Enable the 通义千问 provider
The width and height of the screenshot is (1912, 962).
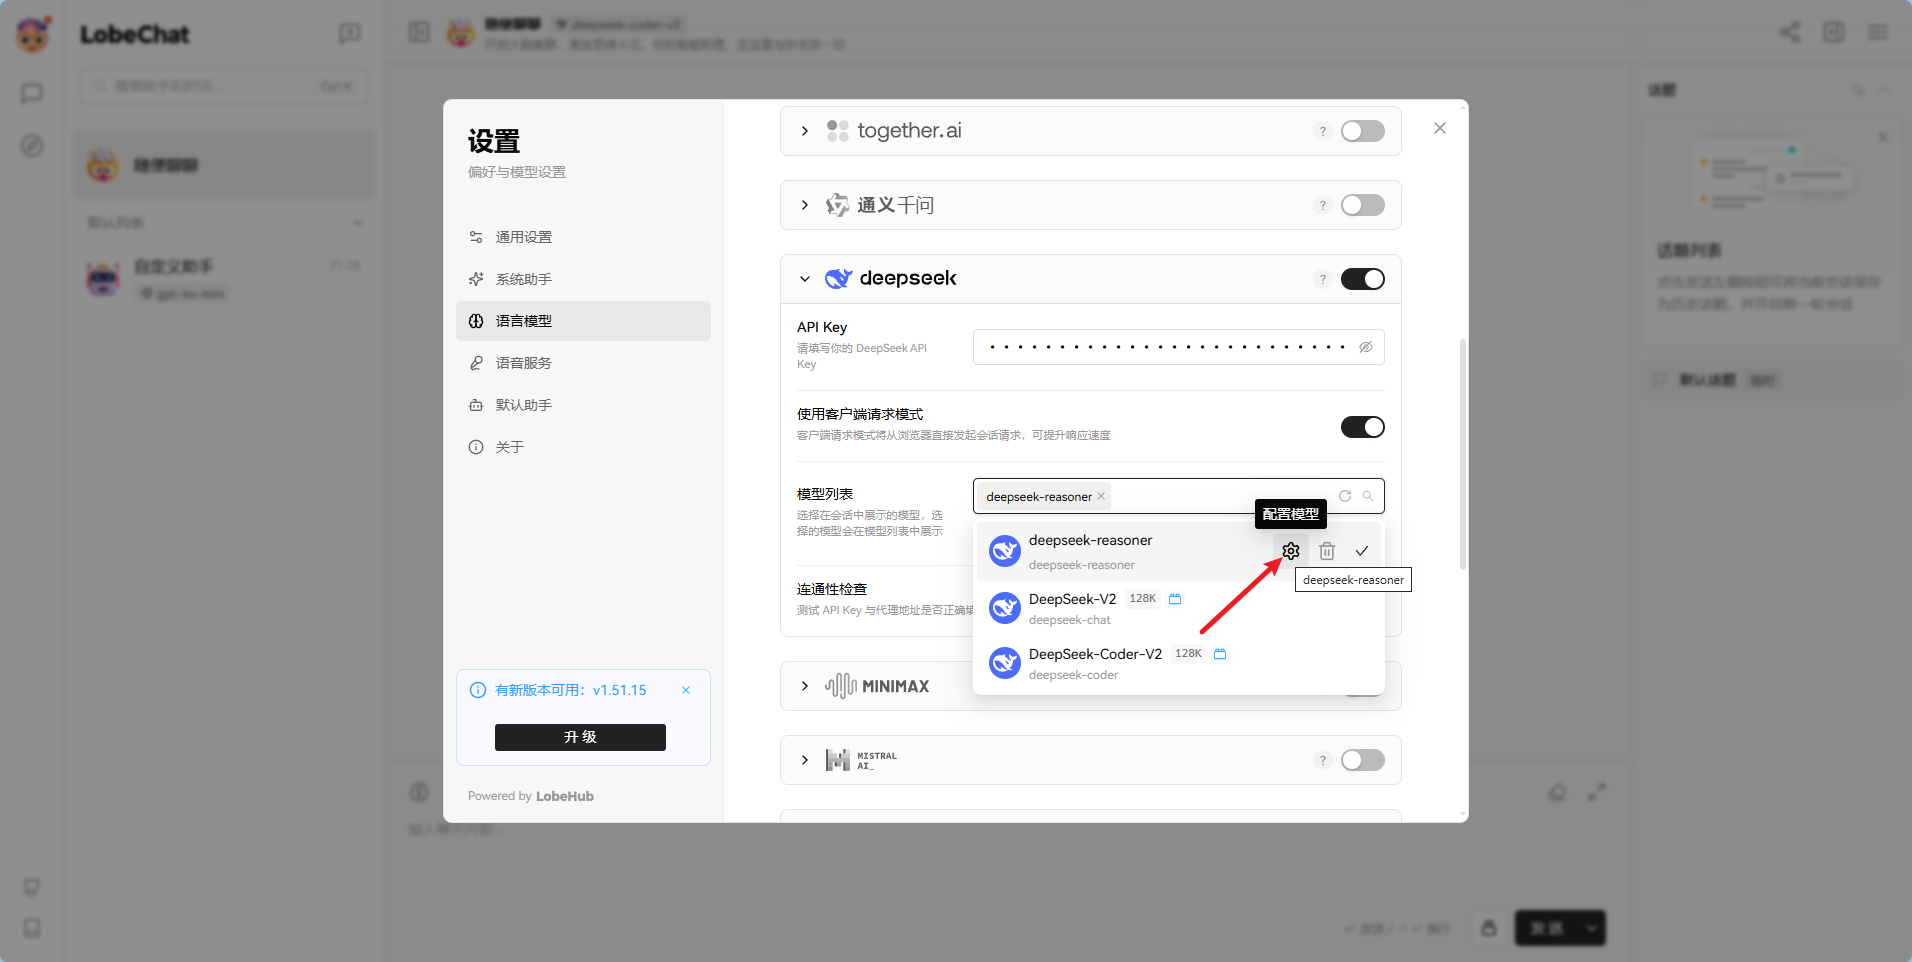1362,205
